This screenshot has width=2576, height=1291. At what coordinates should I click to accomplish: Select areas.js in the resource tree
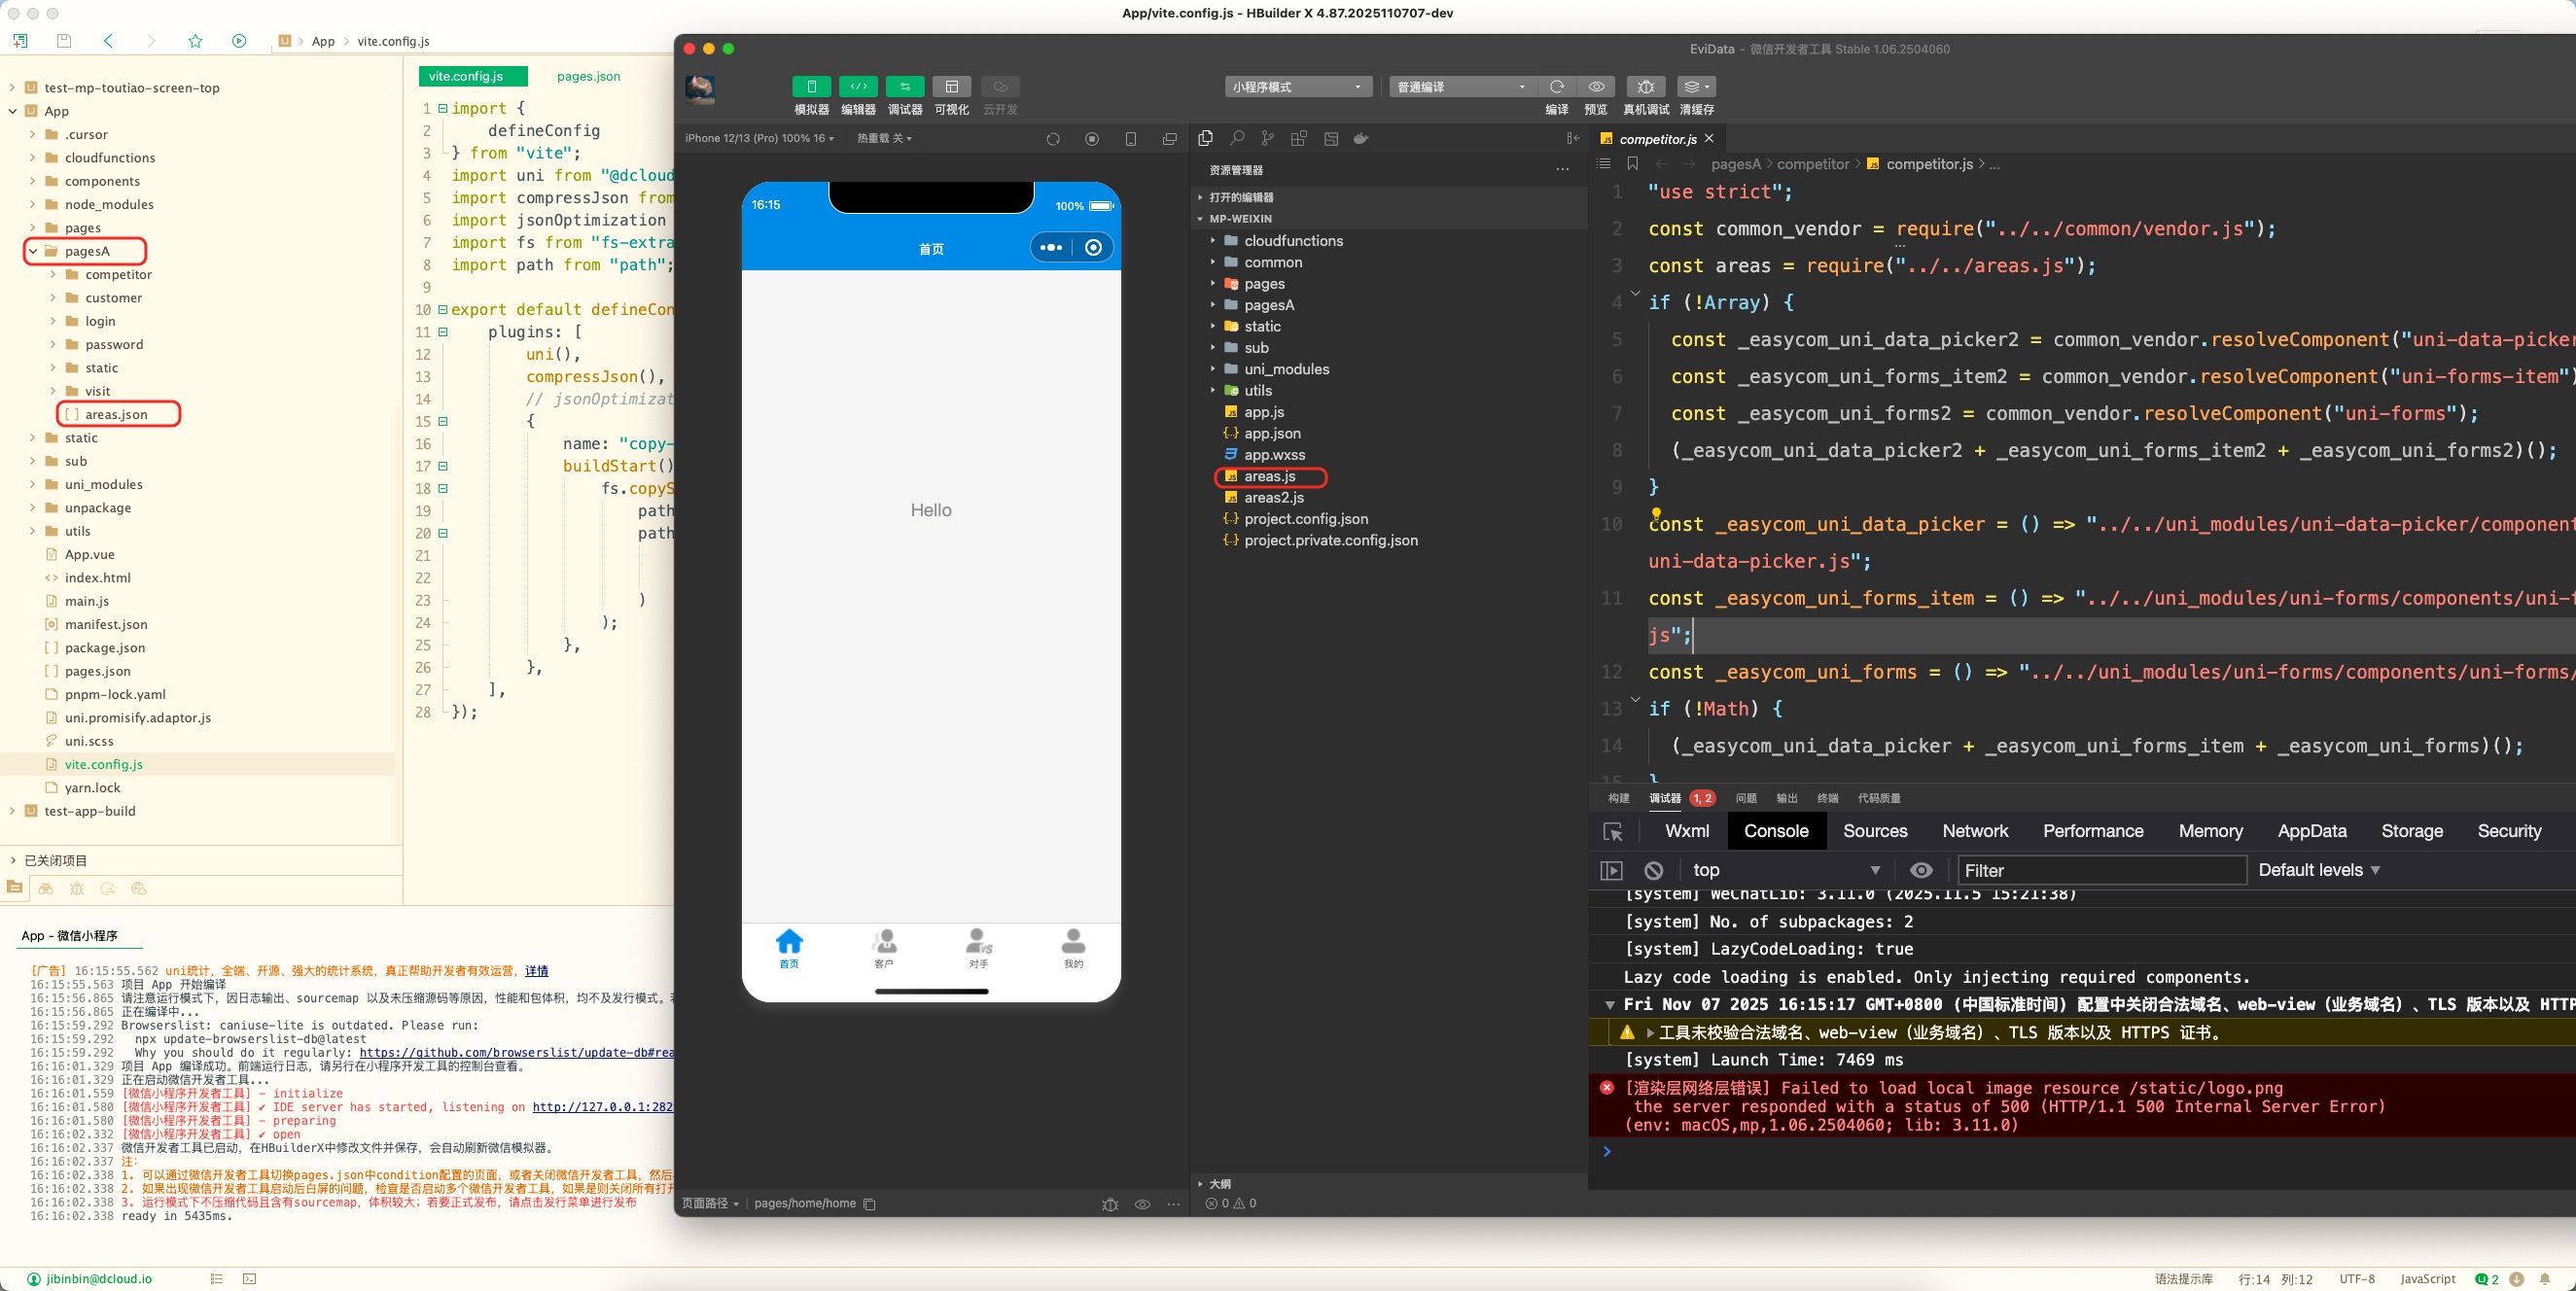click(x=1269, y=476)
